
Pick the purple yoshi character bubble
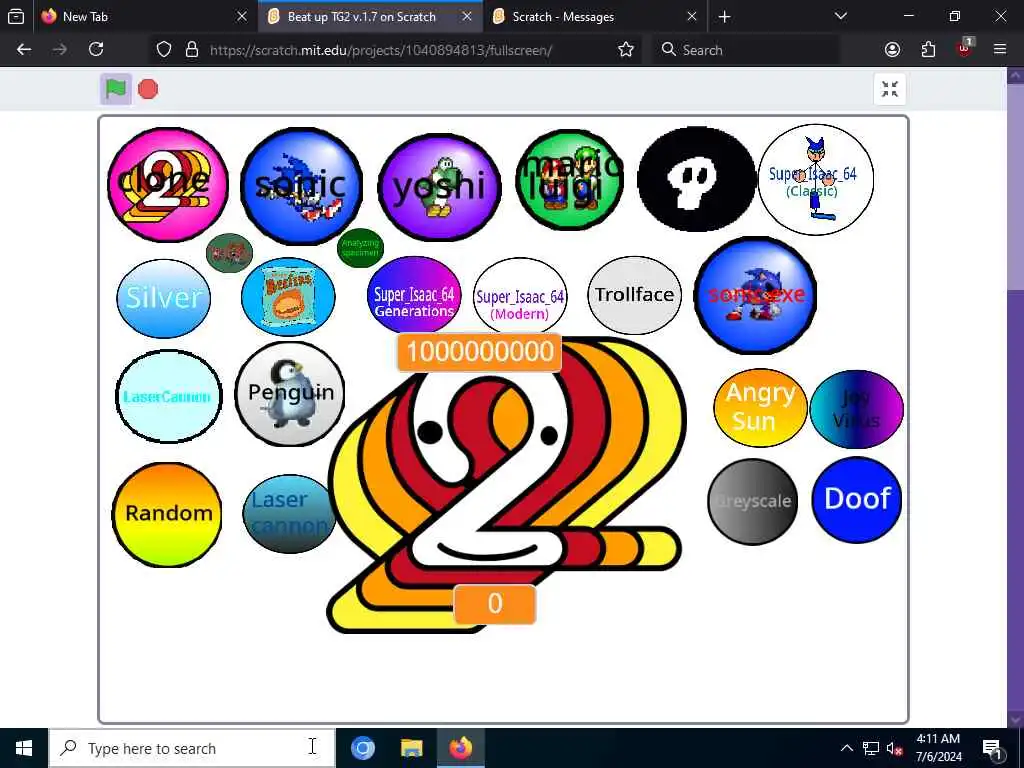440,187
